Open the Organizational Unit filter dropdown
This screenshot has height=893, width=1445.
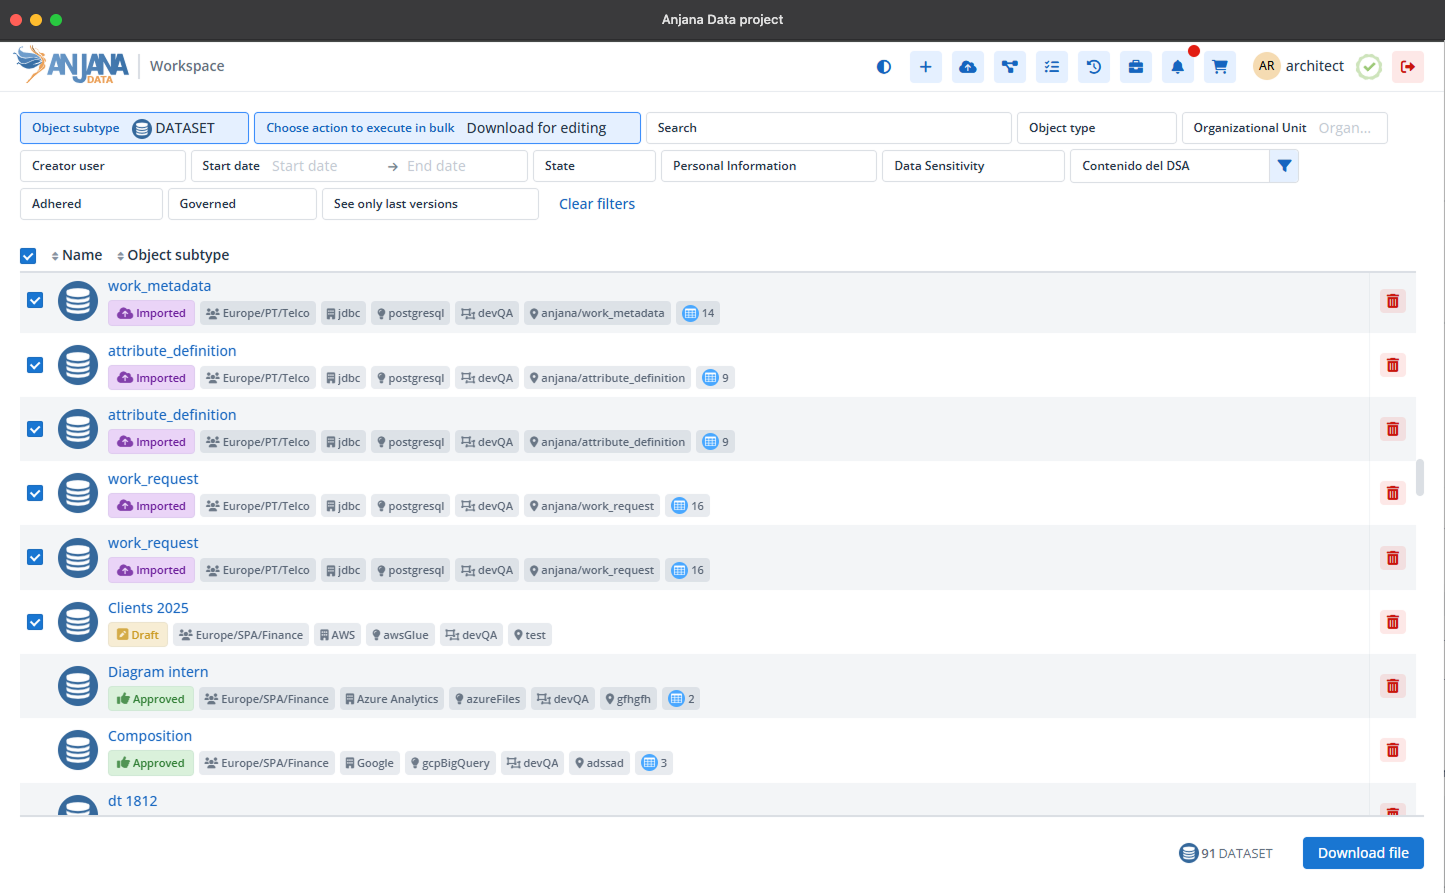[x=1284, y=128]
